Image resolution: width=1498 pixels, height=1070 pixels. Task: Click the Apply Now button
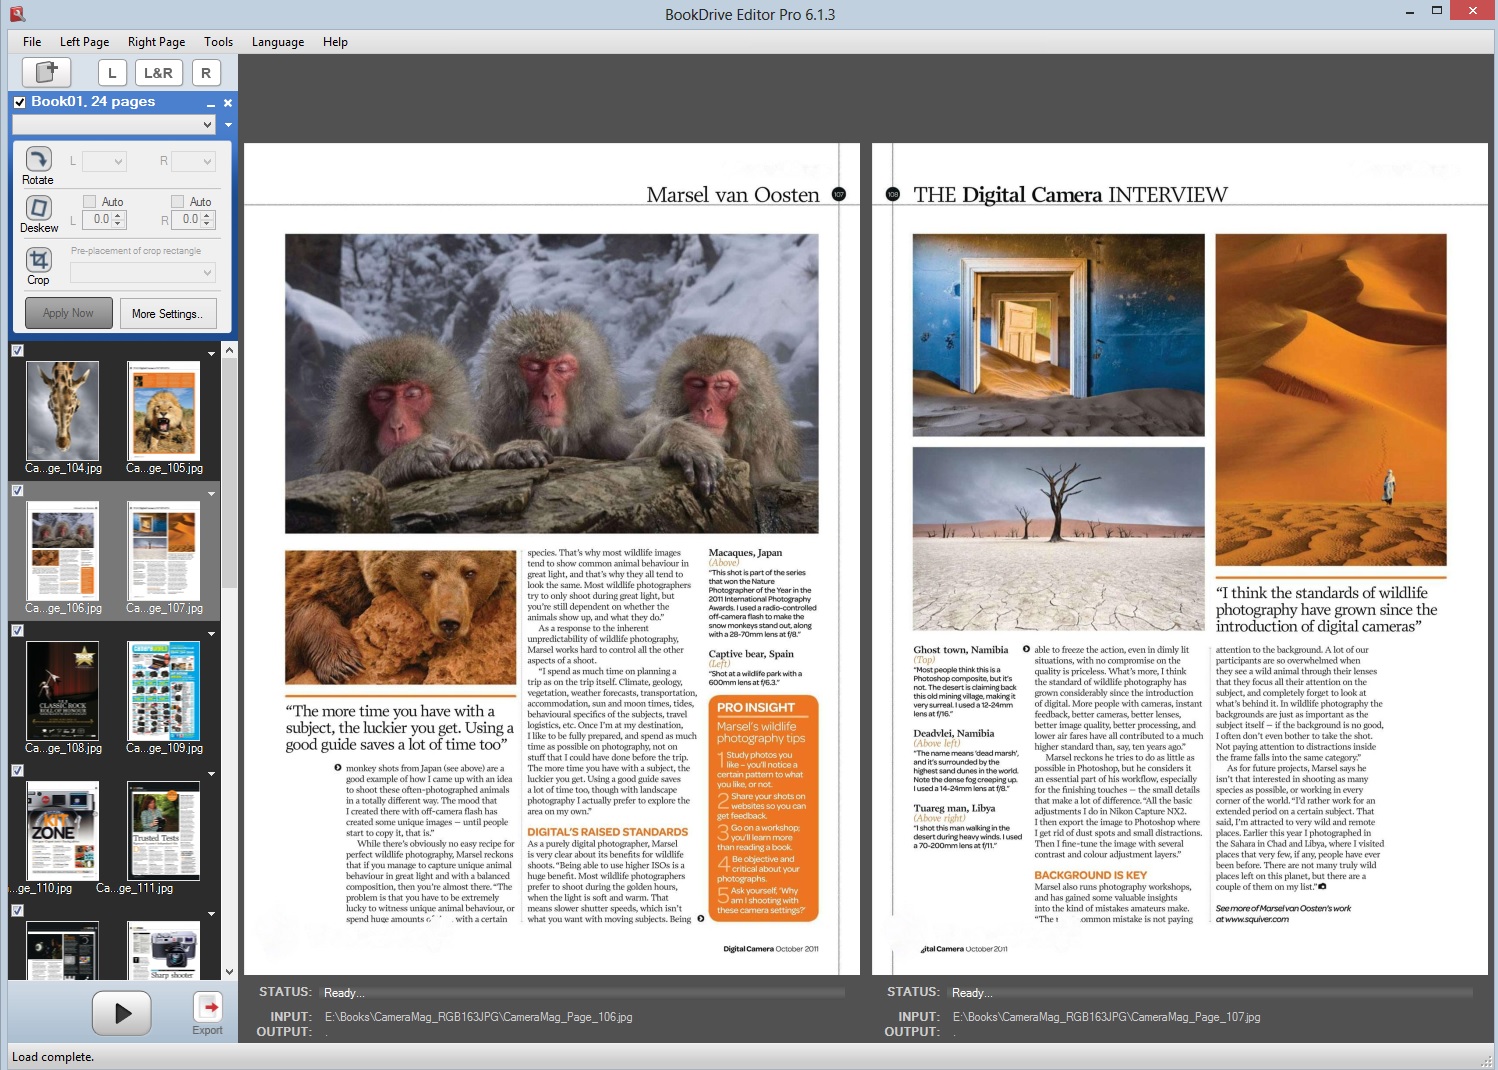tap(68, 313)
